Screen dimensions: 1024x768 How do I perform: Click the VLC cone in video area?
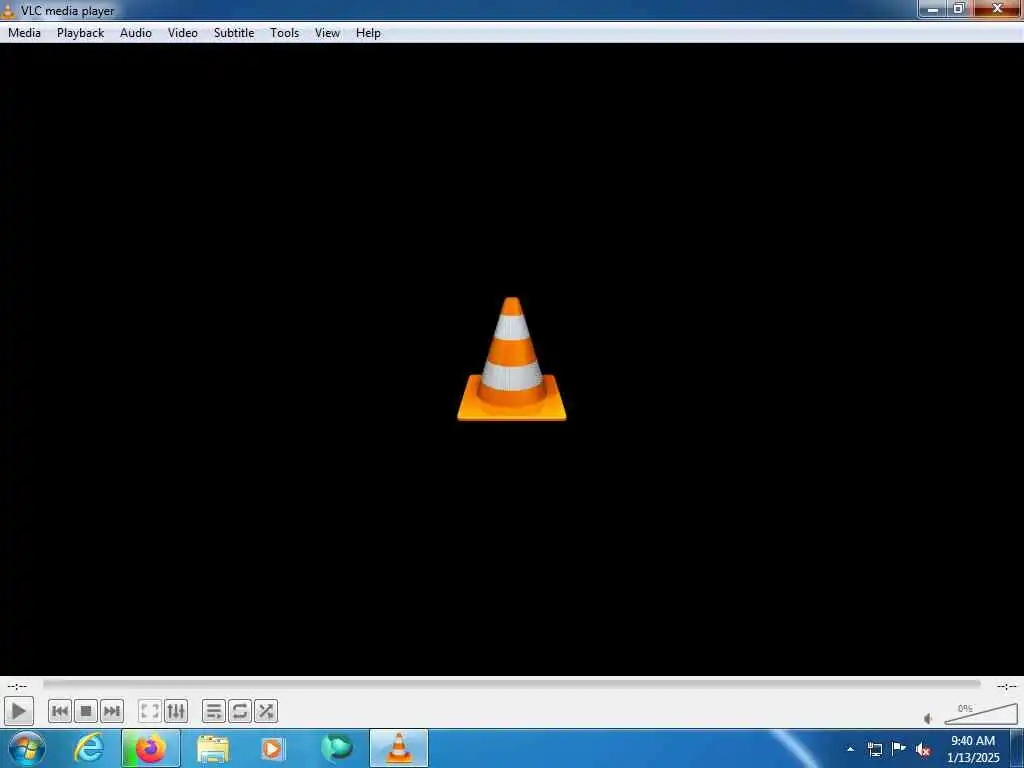[x=511, y=359]
